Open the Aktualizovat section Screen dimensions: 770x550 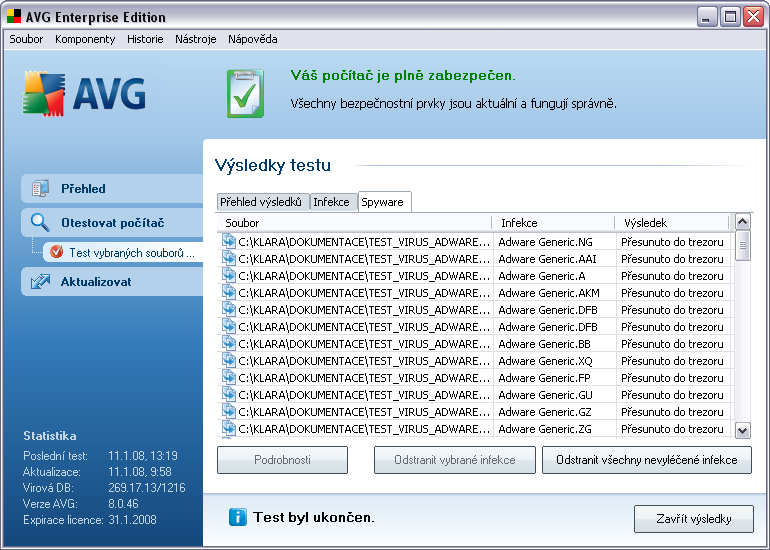point(112,282)
